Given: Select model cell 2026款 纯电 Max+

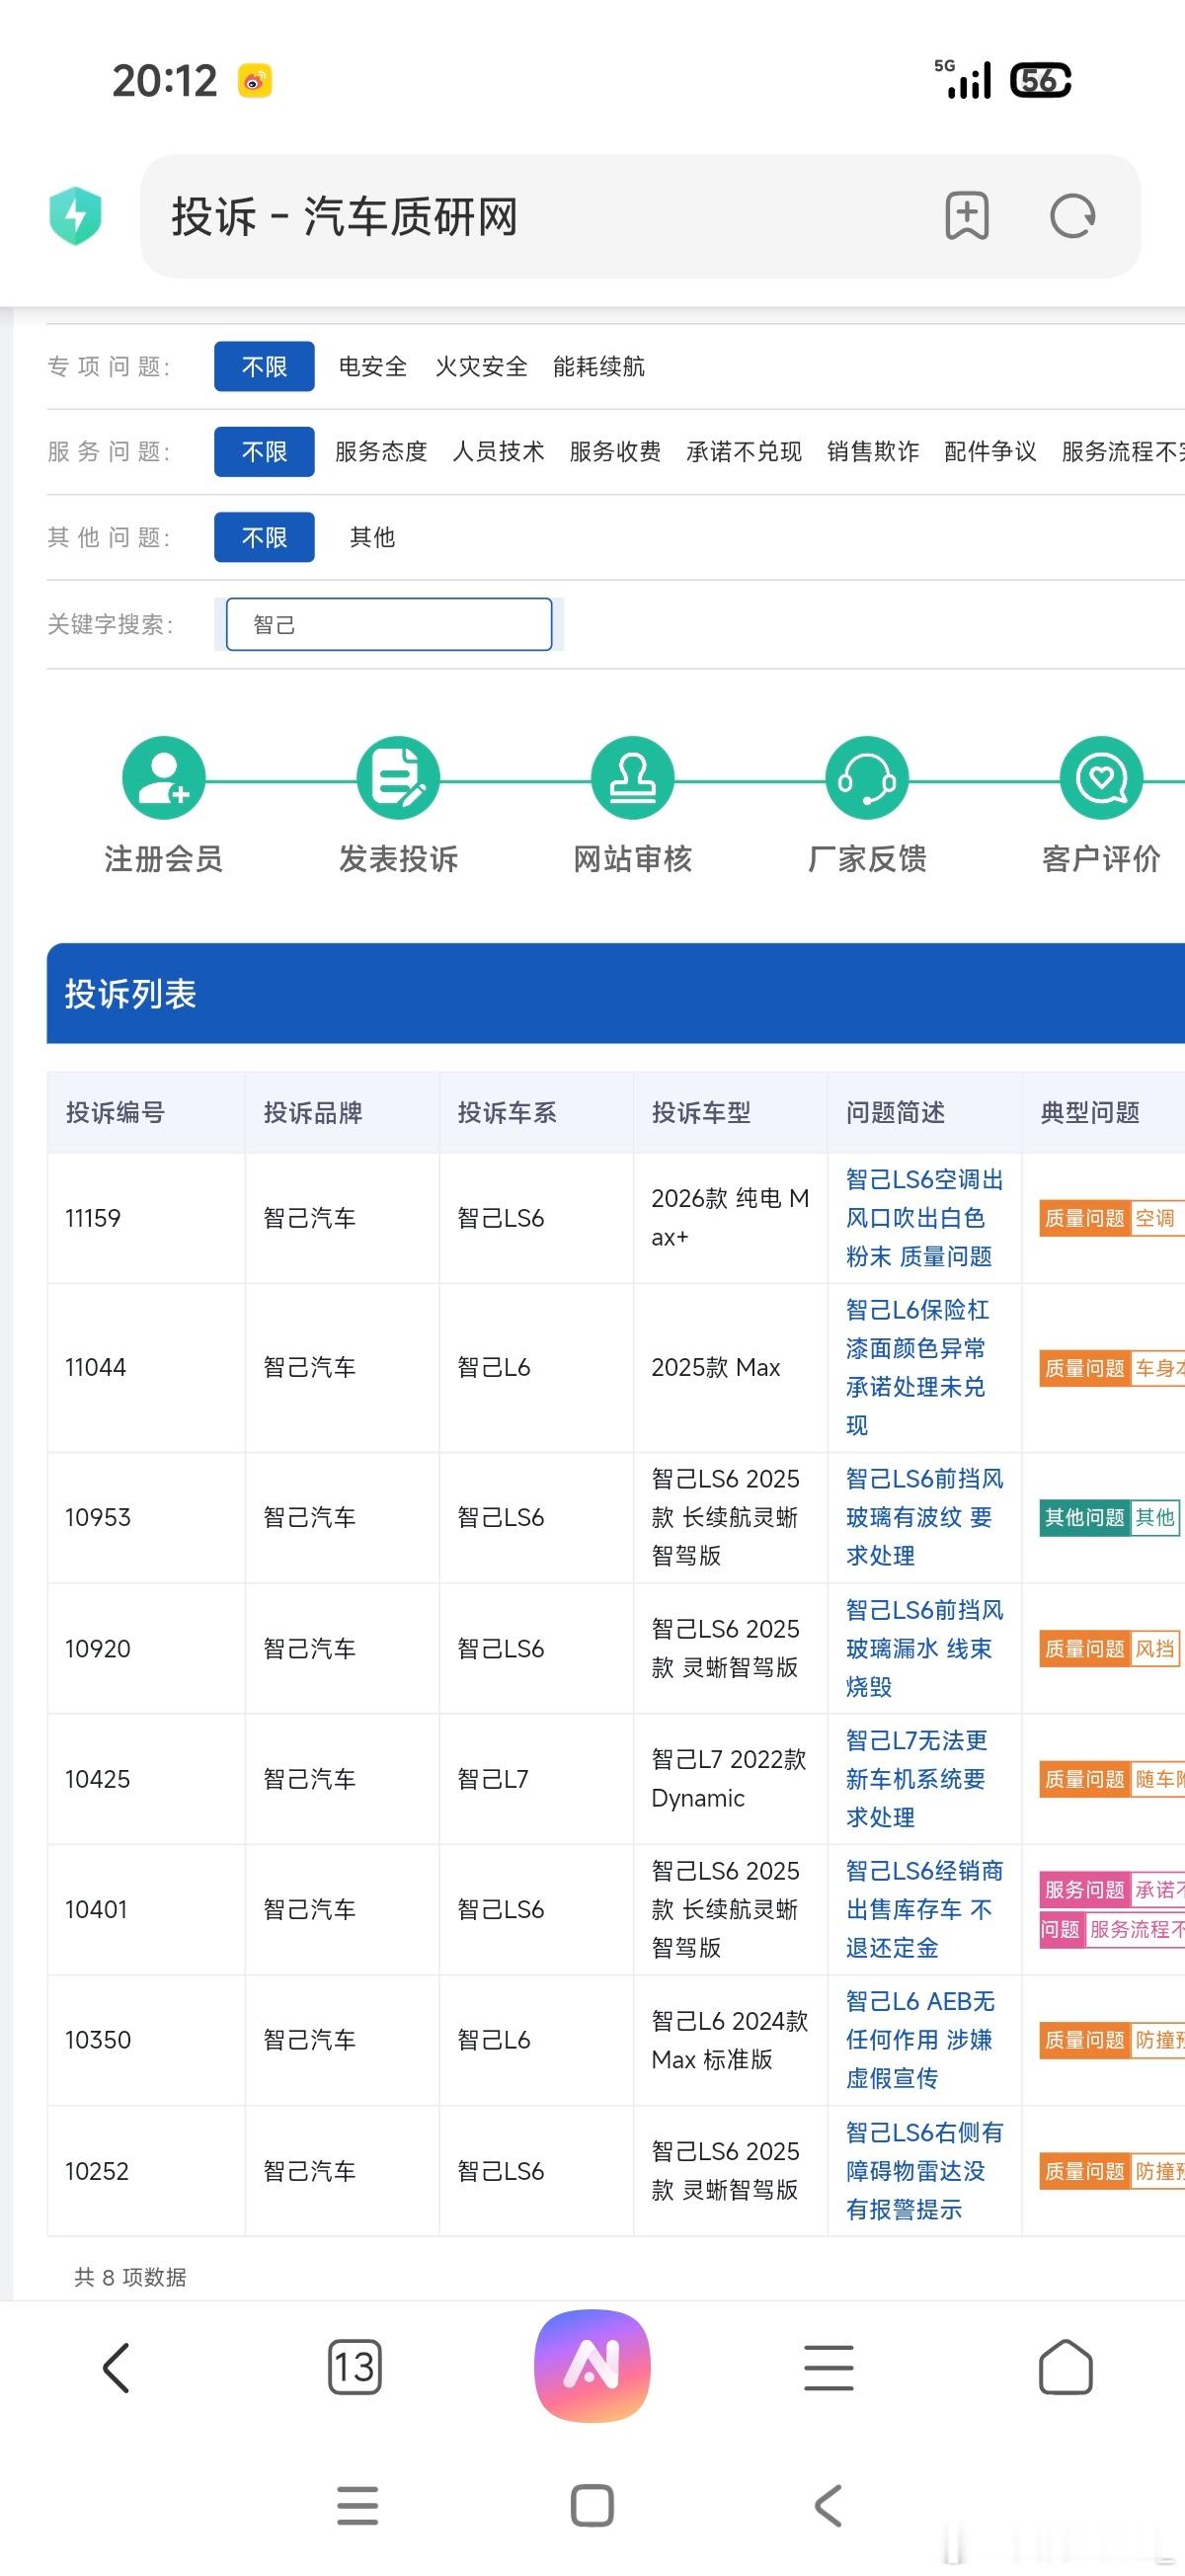Looking at the screenshot, I should [730, 1217].
